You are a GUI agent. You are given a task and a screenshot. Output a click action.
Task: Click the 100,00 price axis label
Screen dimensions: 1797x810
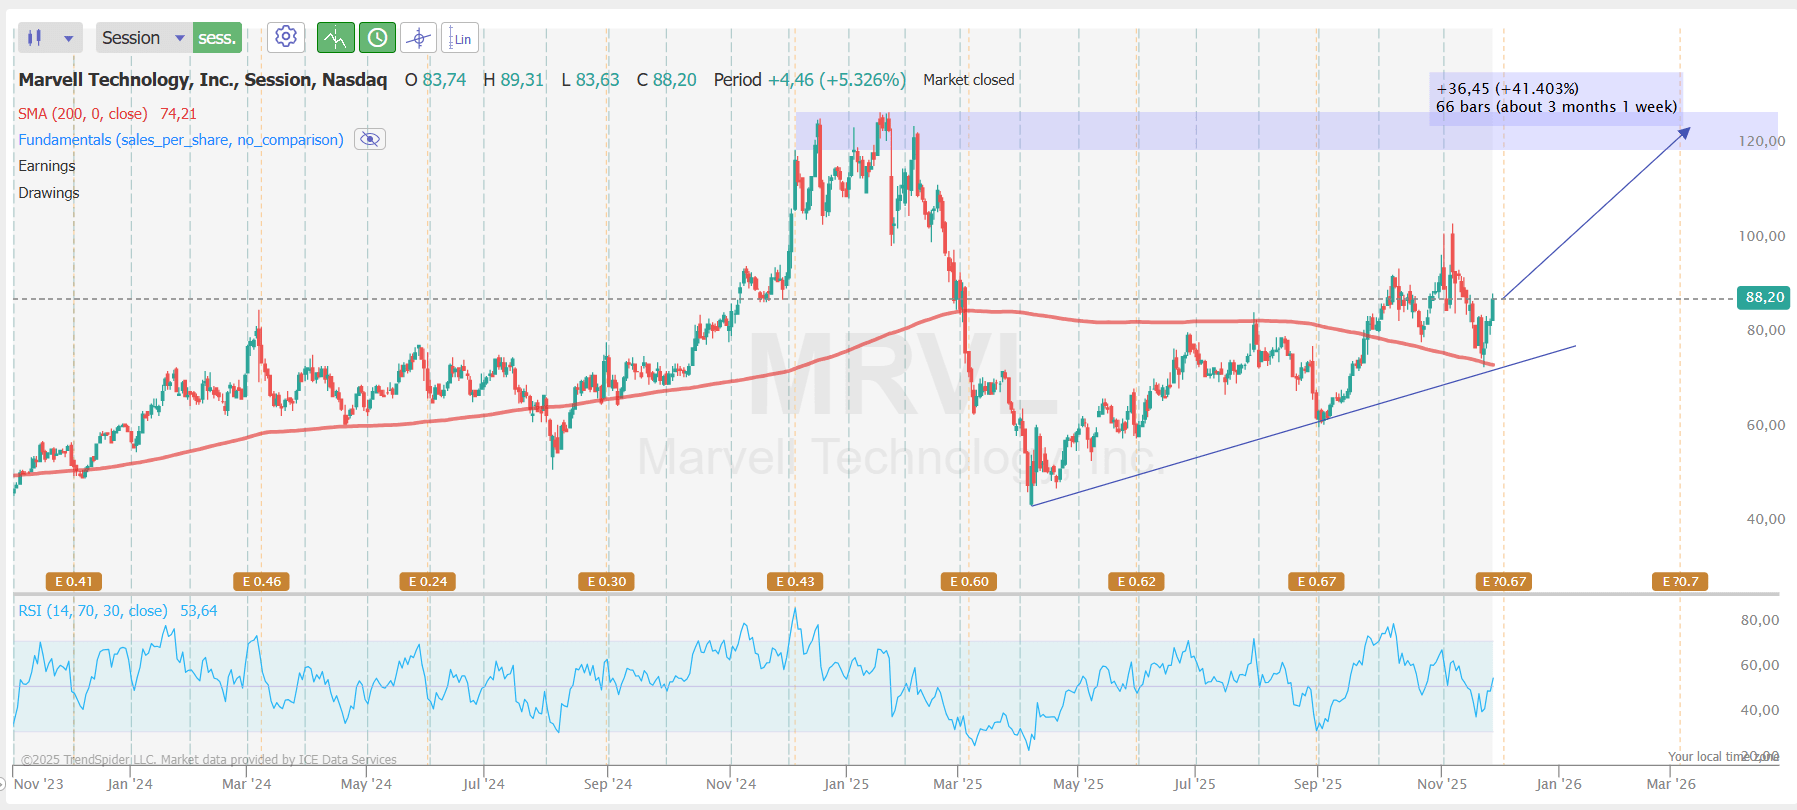click(x=1761, y=236)
